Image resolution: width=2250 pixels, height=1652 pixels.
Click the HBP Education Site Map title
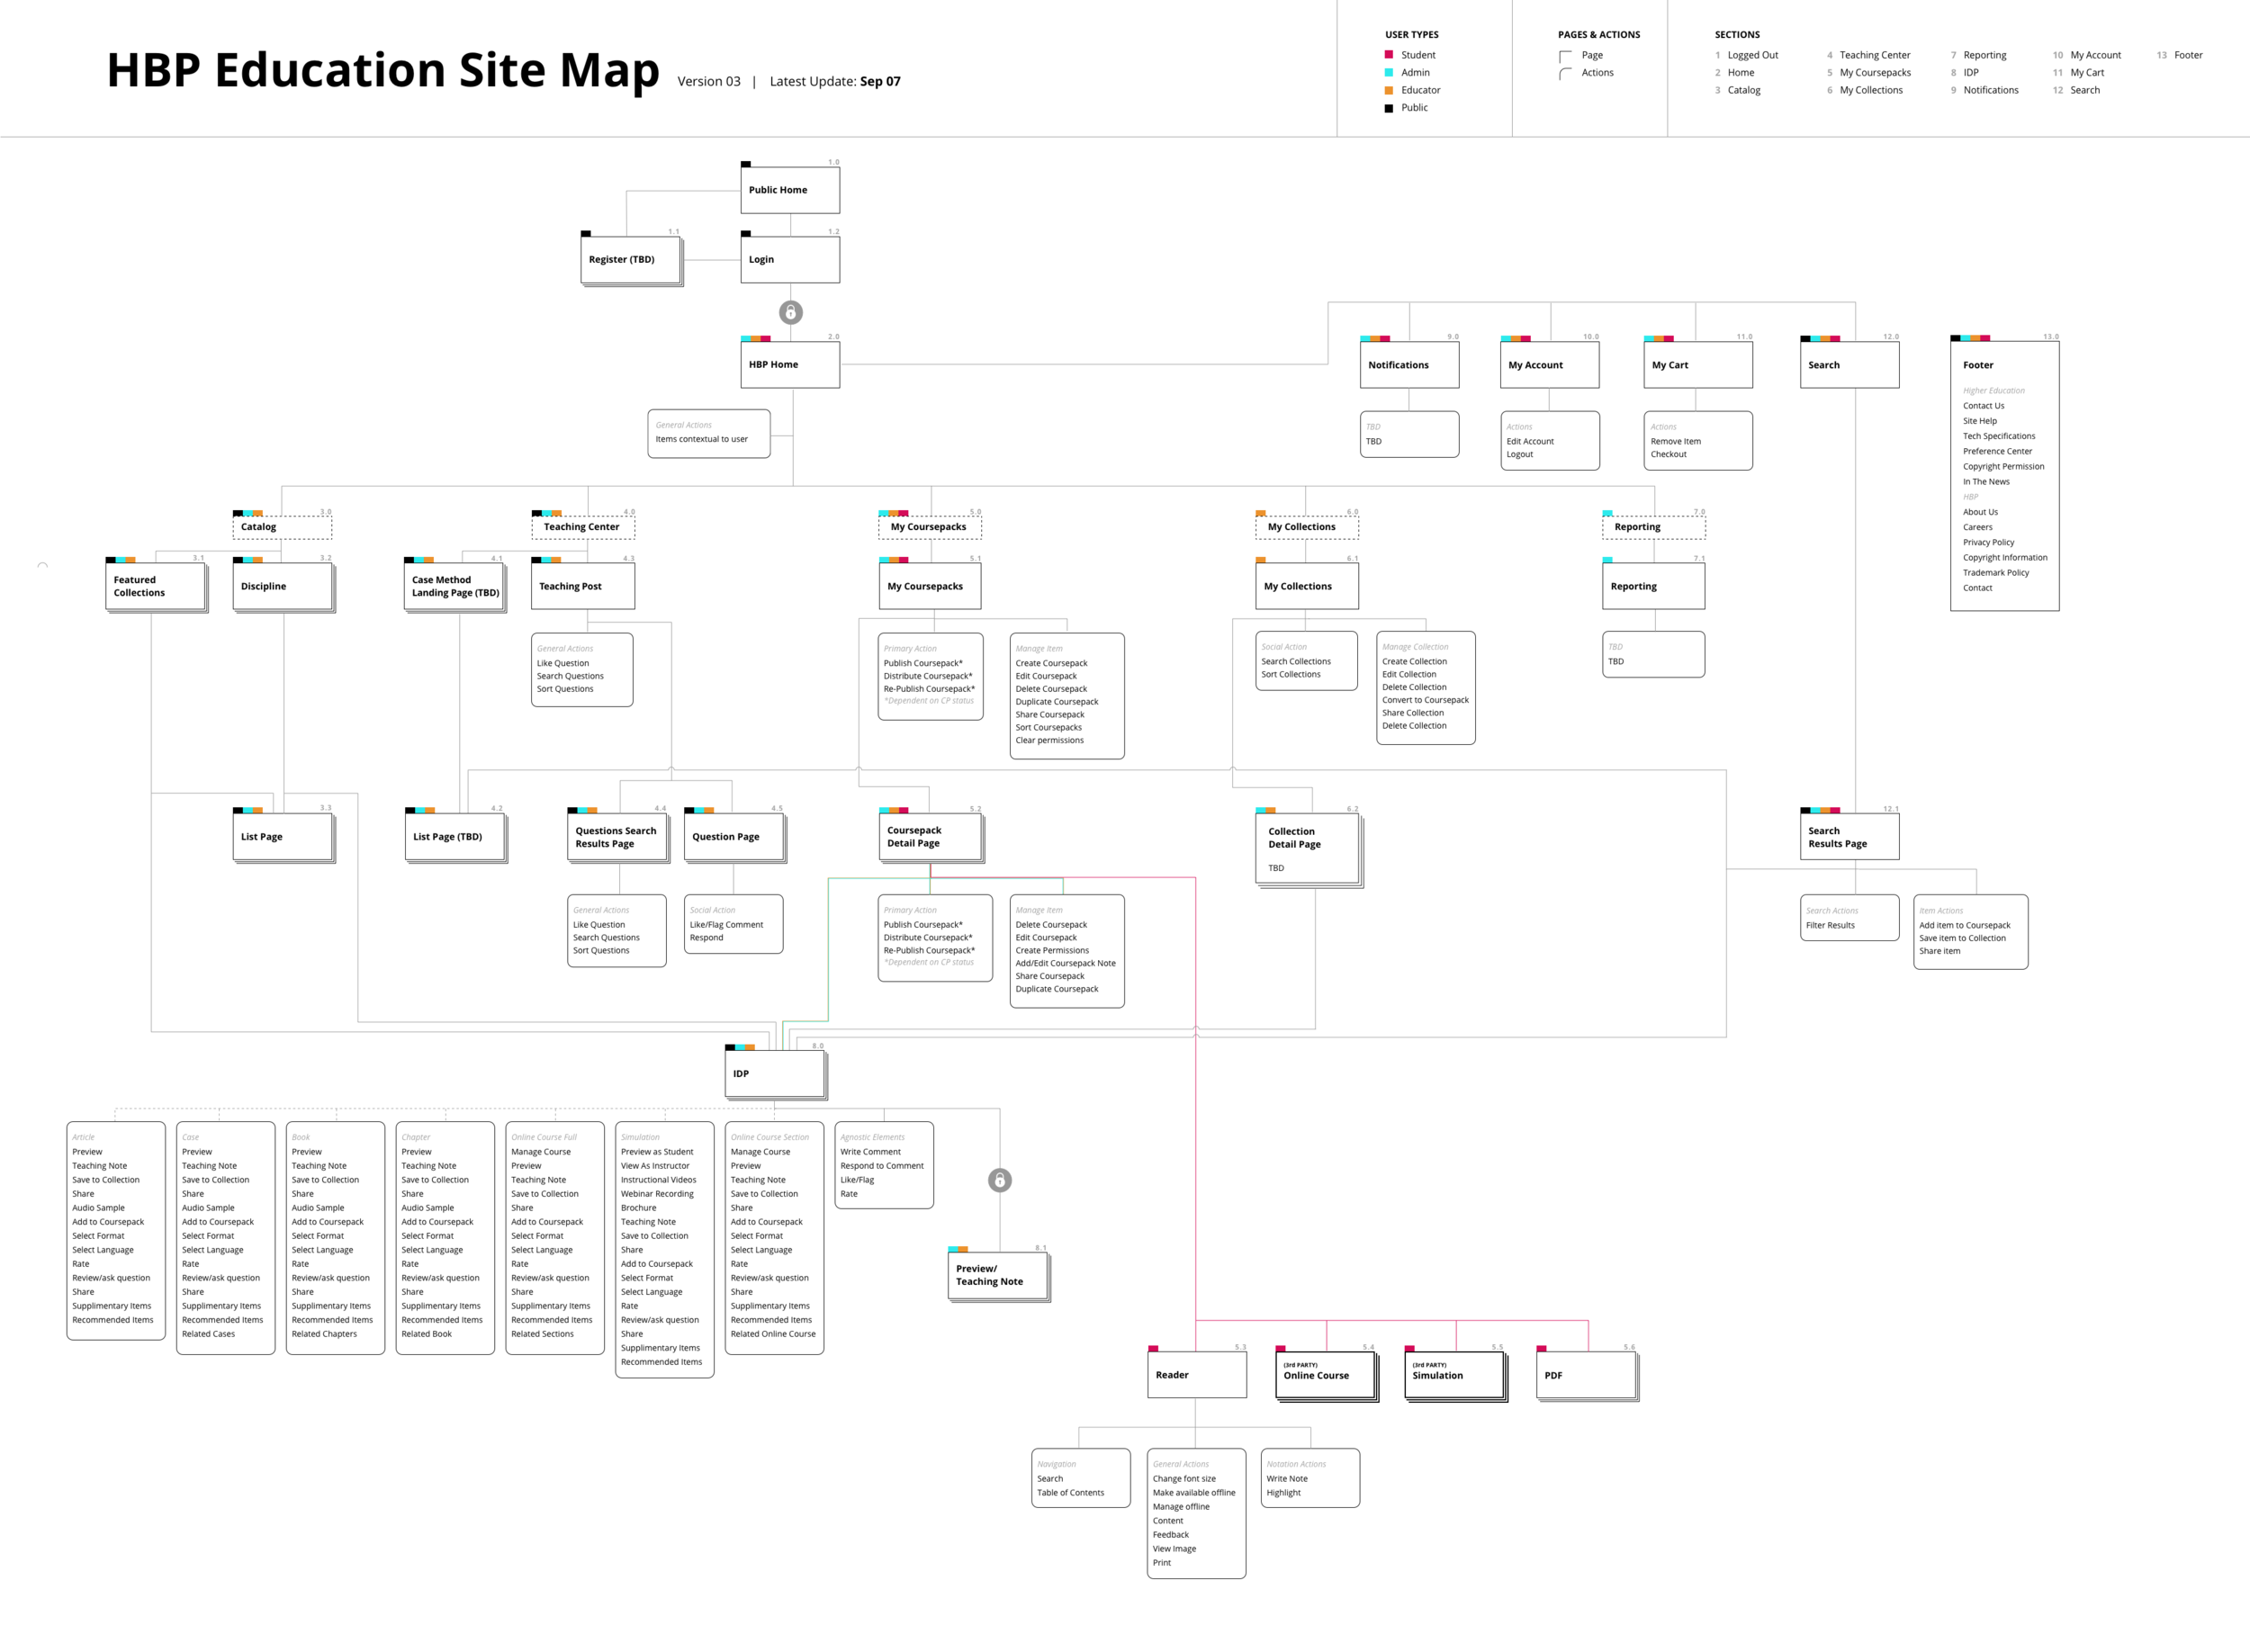pos(383,70)
